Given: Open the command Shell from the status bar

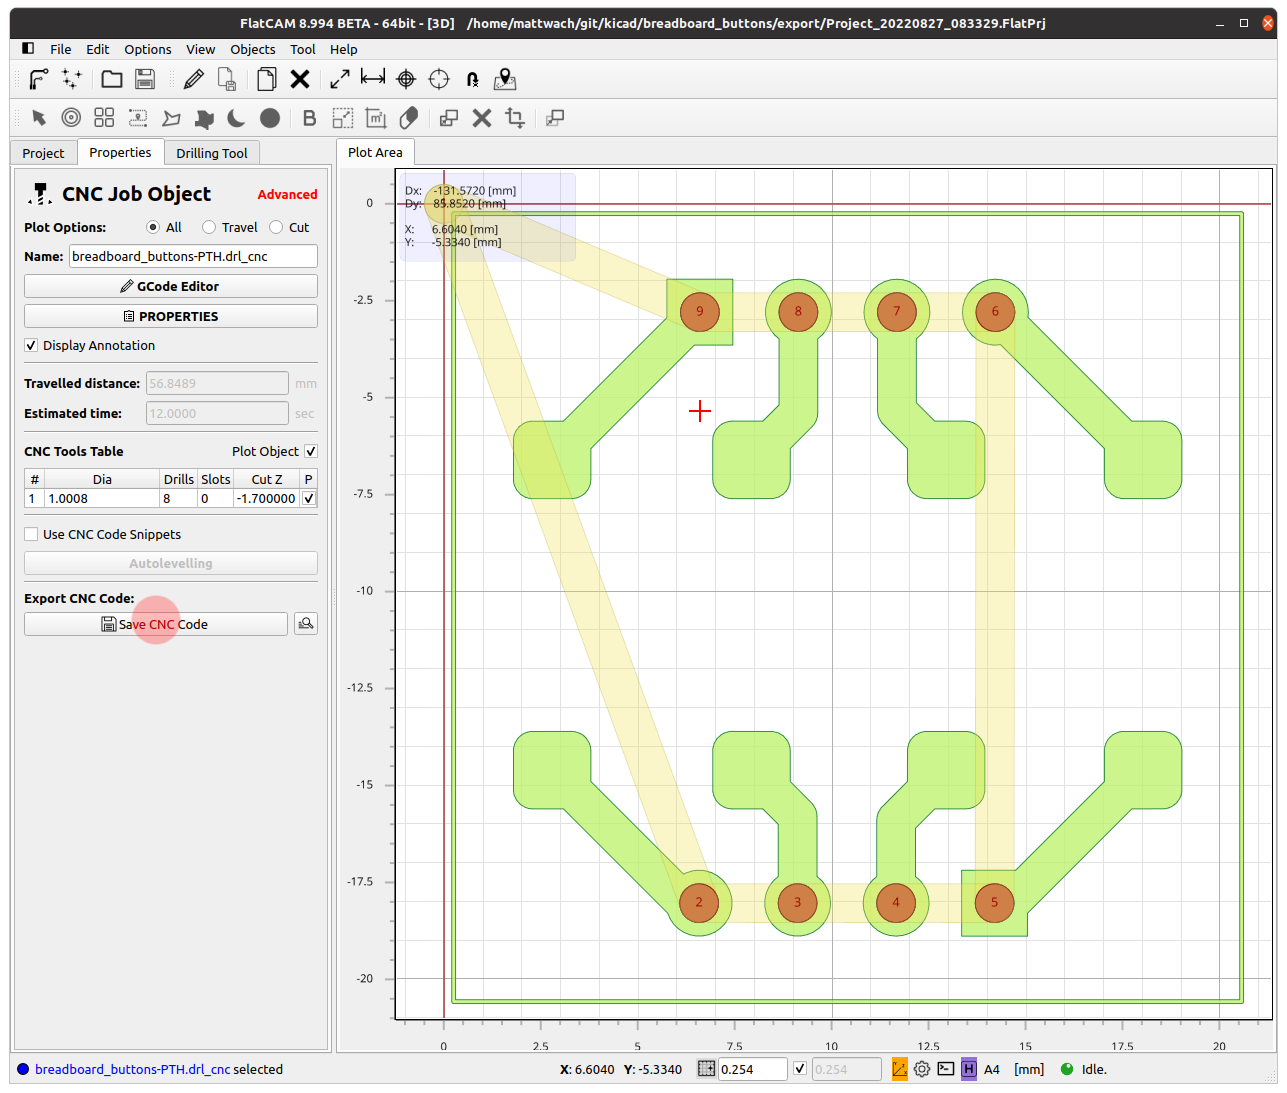Looking at the screenshot, I should 945,1069.
